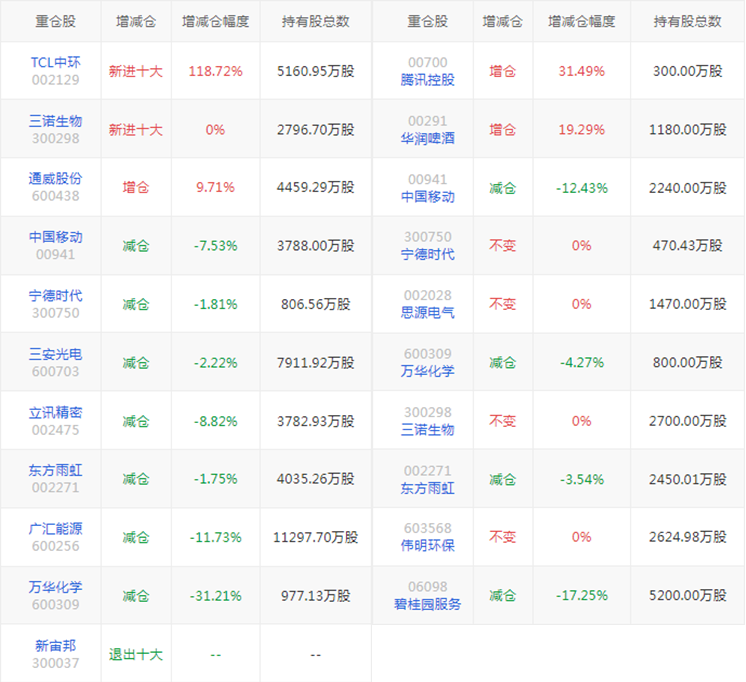Select the 19.29% increase value
The height and width of the screenshot is (682, 746).
tap(582, 130)
